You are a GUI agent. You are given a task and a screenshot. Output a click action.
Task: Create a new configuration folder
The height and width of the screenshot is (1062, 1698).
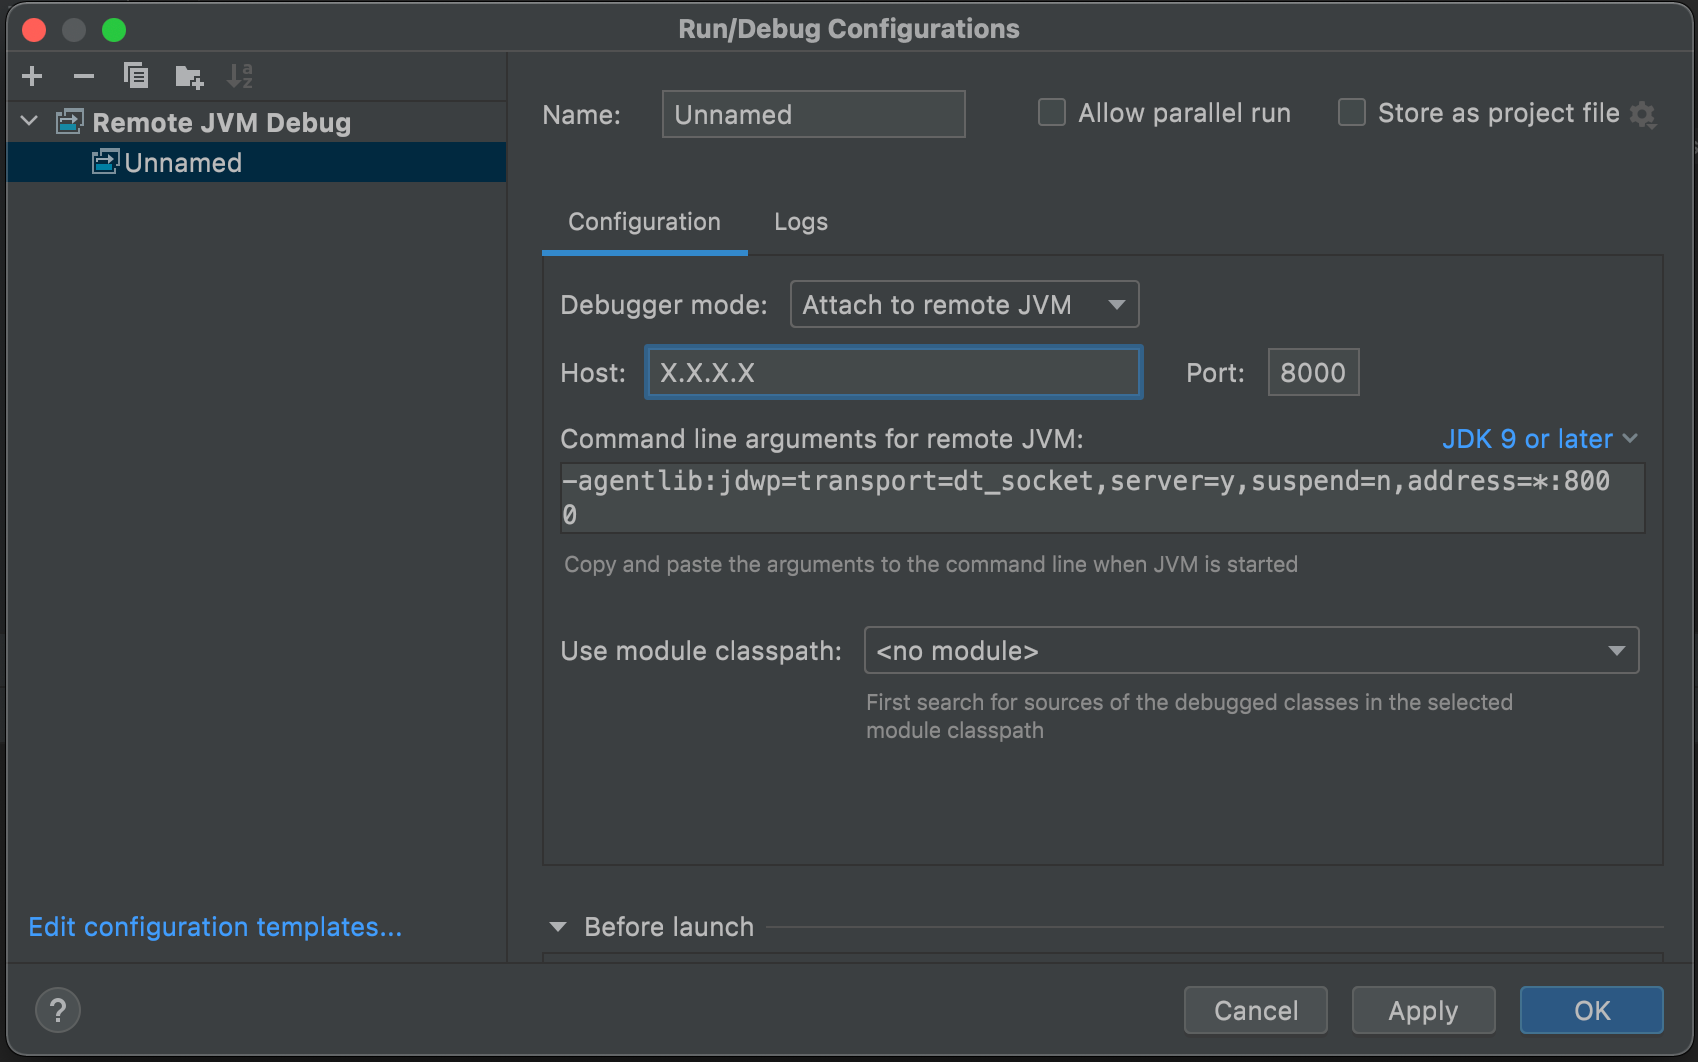(189, 76)
